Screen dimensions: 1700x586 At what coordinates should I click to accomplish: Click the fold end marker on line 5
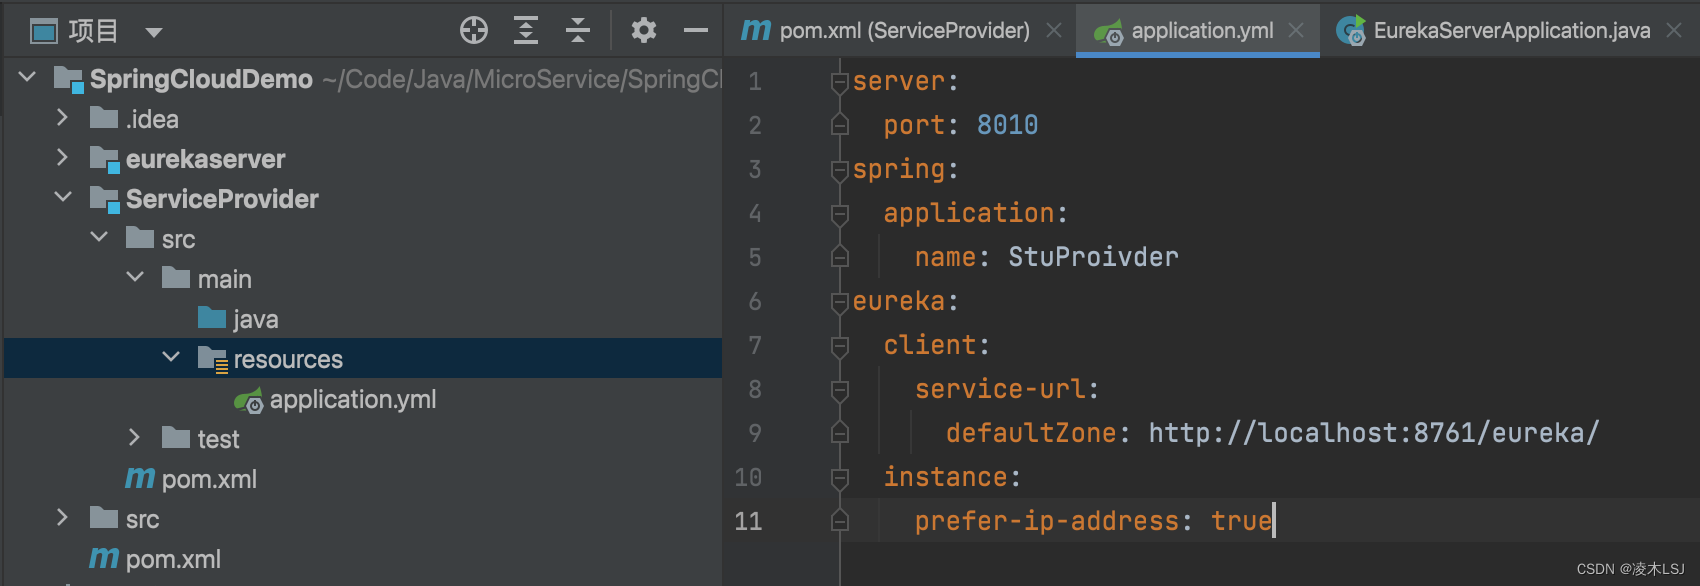(x=840, y=257)
